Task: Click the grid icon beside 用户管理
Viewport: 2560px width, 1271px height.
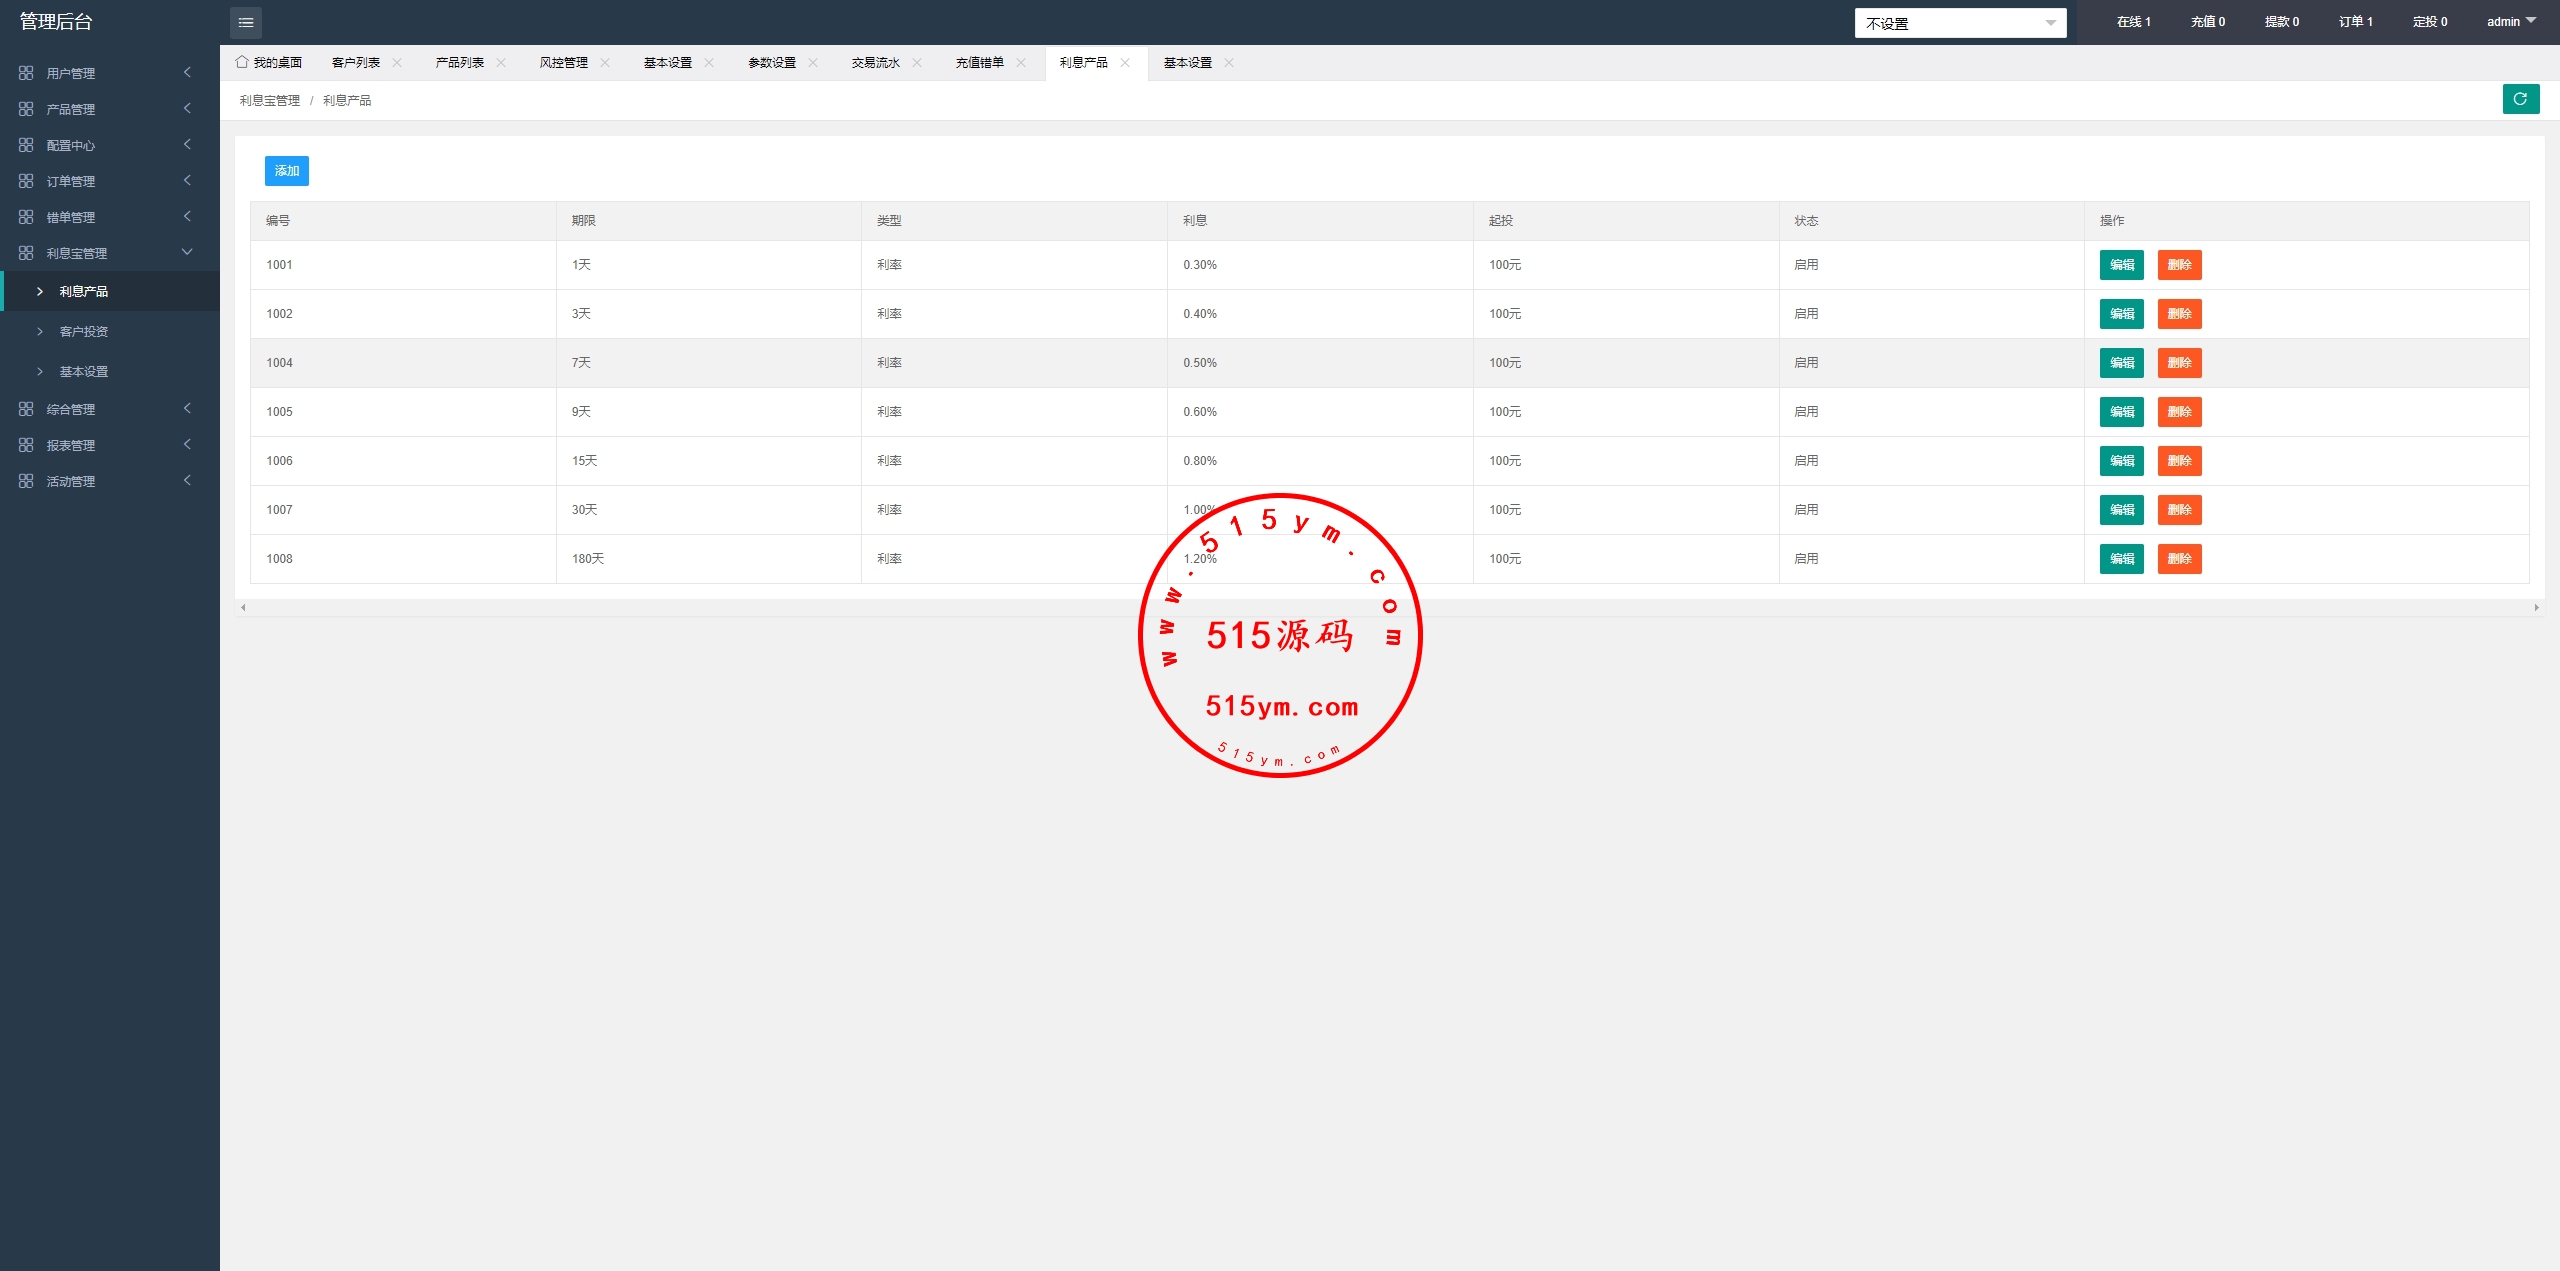Action: 26,73
